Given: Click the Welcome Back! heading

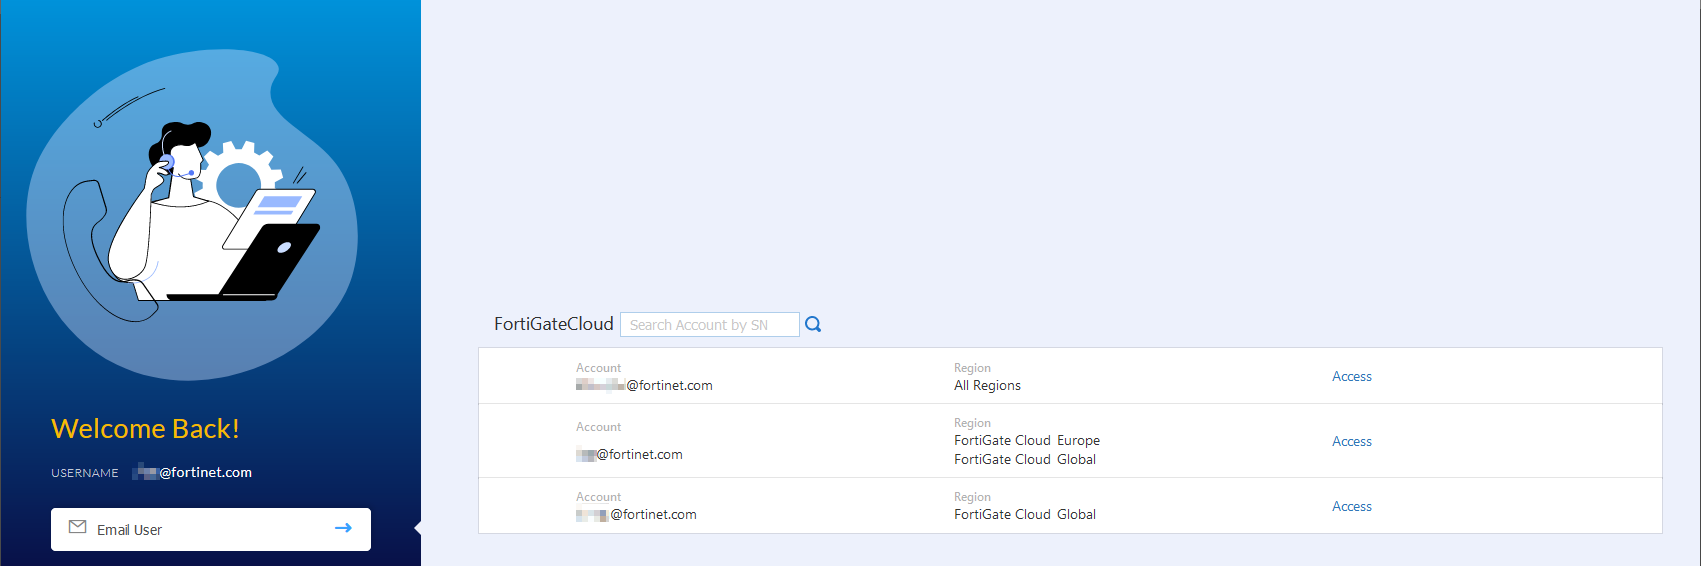Looking at the screenshot, I should (x=146, y=428).
